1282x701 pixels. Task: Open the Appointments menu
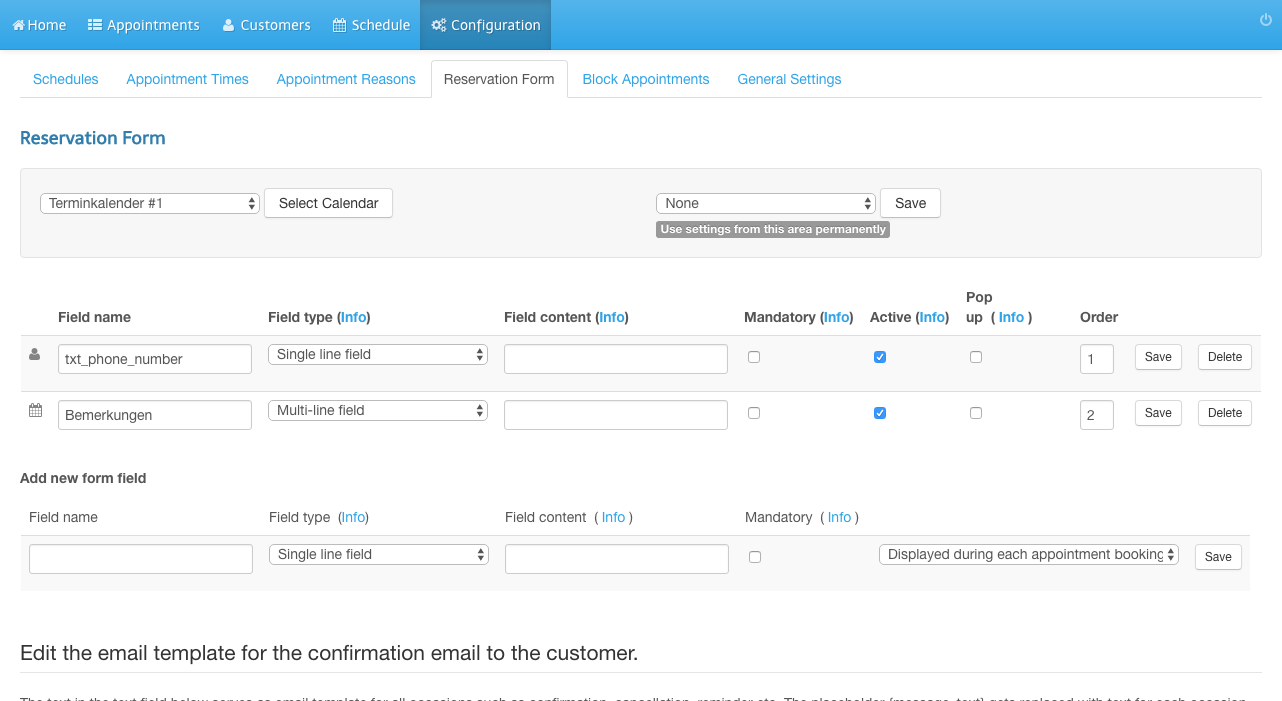point(144,25)
